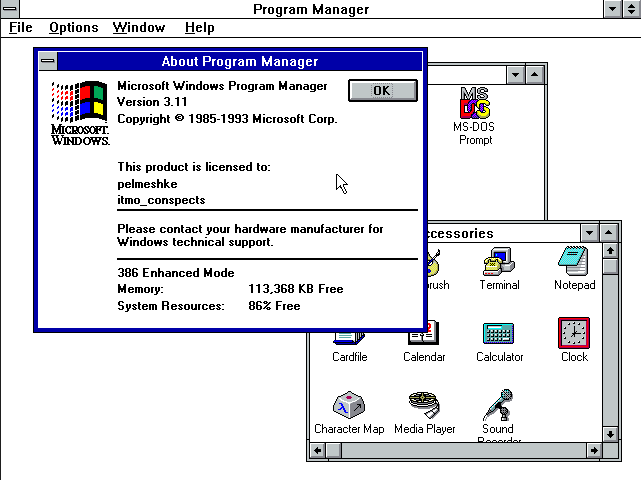This screenshot has width=641, height=480.
Task: Select the Sound Recorder microphone icon
Action: (498, 405)
